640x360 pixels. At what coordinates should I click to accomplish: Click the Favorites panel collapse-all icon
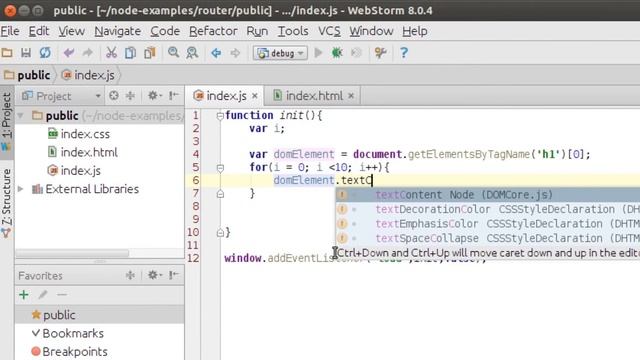pyautogui.click(x=131, y=275)
